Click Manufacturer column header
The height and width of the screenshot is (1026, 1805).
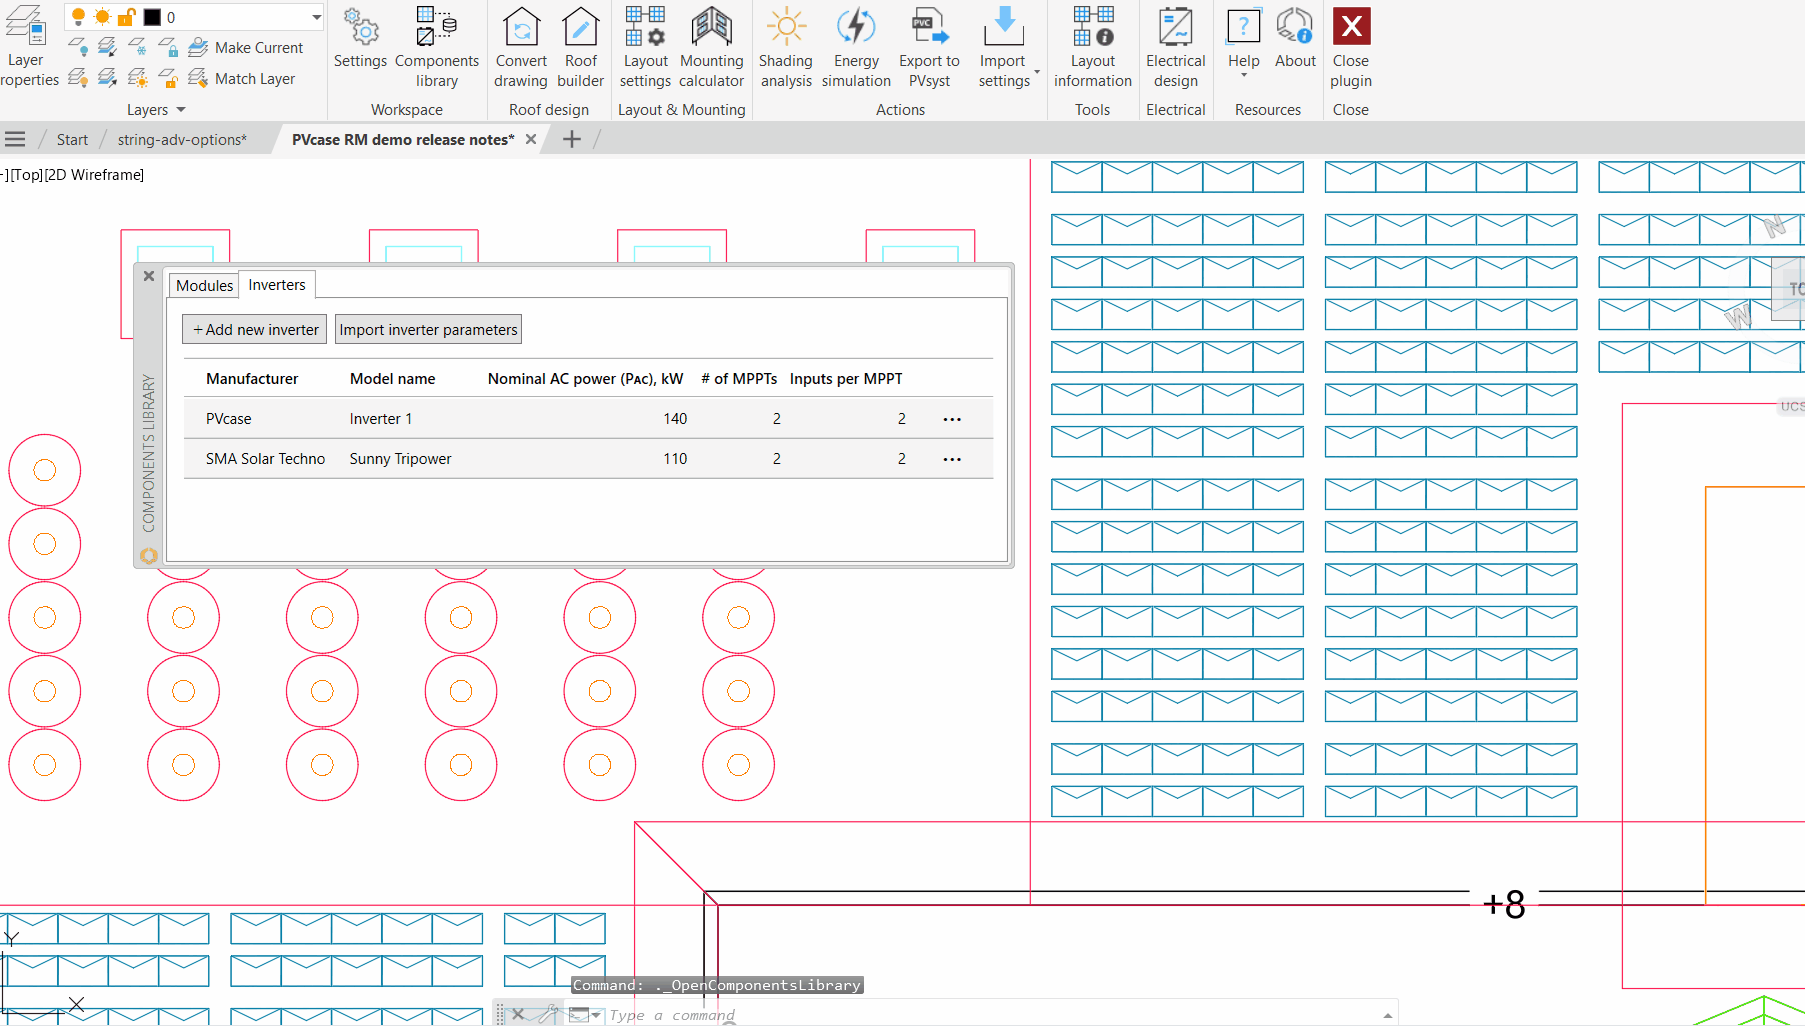point(252,379)
